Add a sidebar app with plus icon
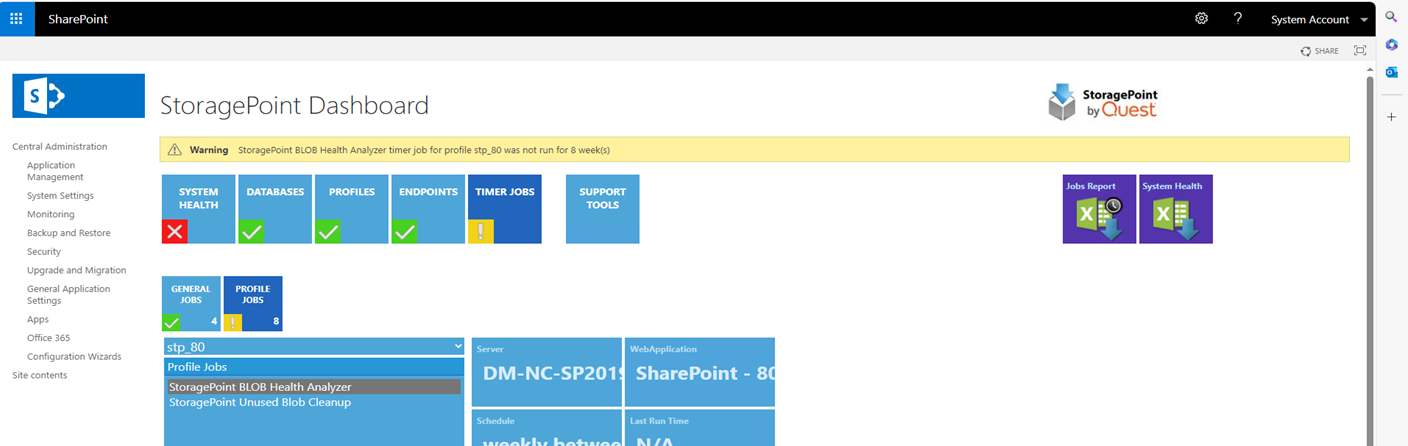This screenshot has height=446, width=1408. tap(1391, 117)
